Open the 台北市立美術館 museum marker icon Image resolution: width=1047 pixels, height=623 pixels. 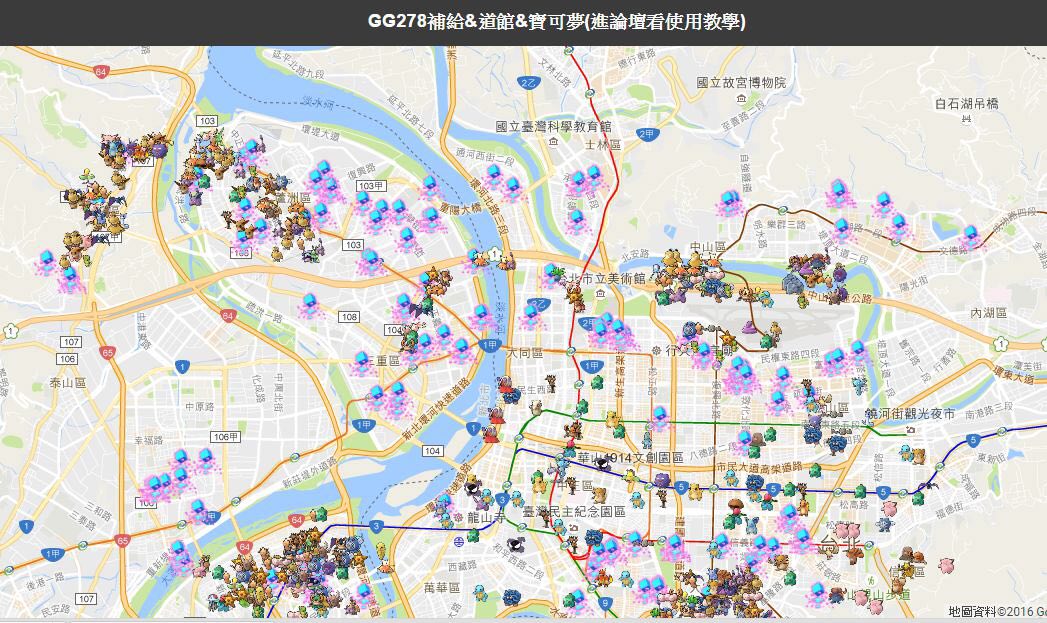click(x=600, y=293)
